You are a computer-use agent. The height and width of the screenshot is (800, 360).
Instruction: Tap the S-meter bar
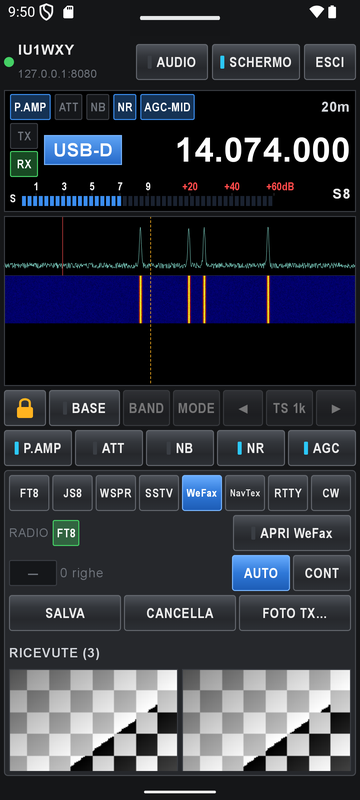point(147,201)
